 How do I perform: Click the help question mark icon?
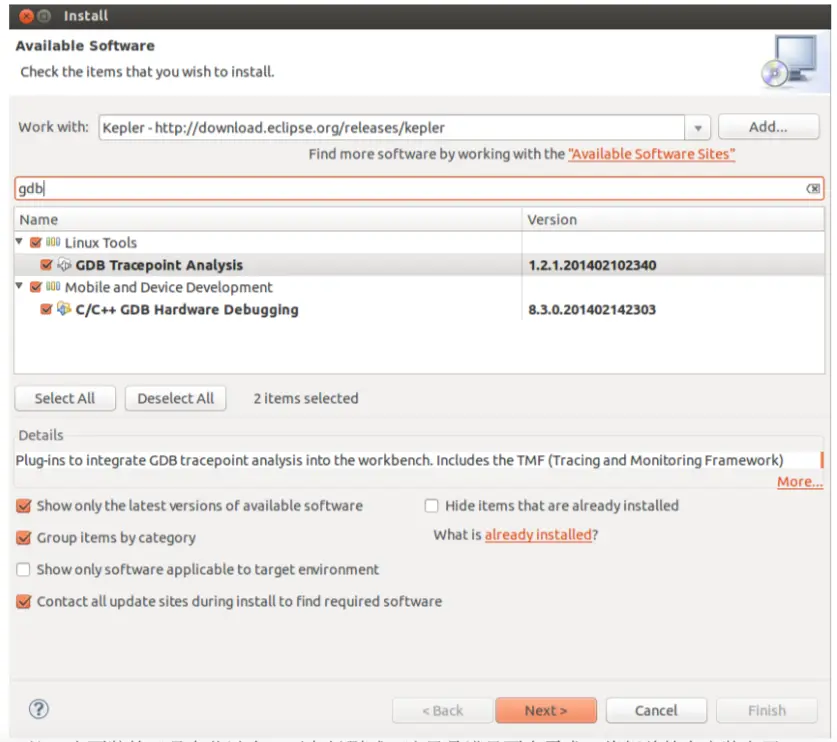38,709
